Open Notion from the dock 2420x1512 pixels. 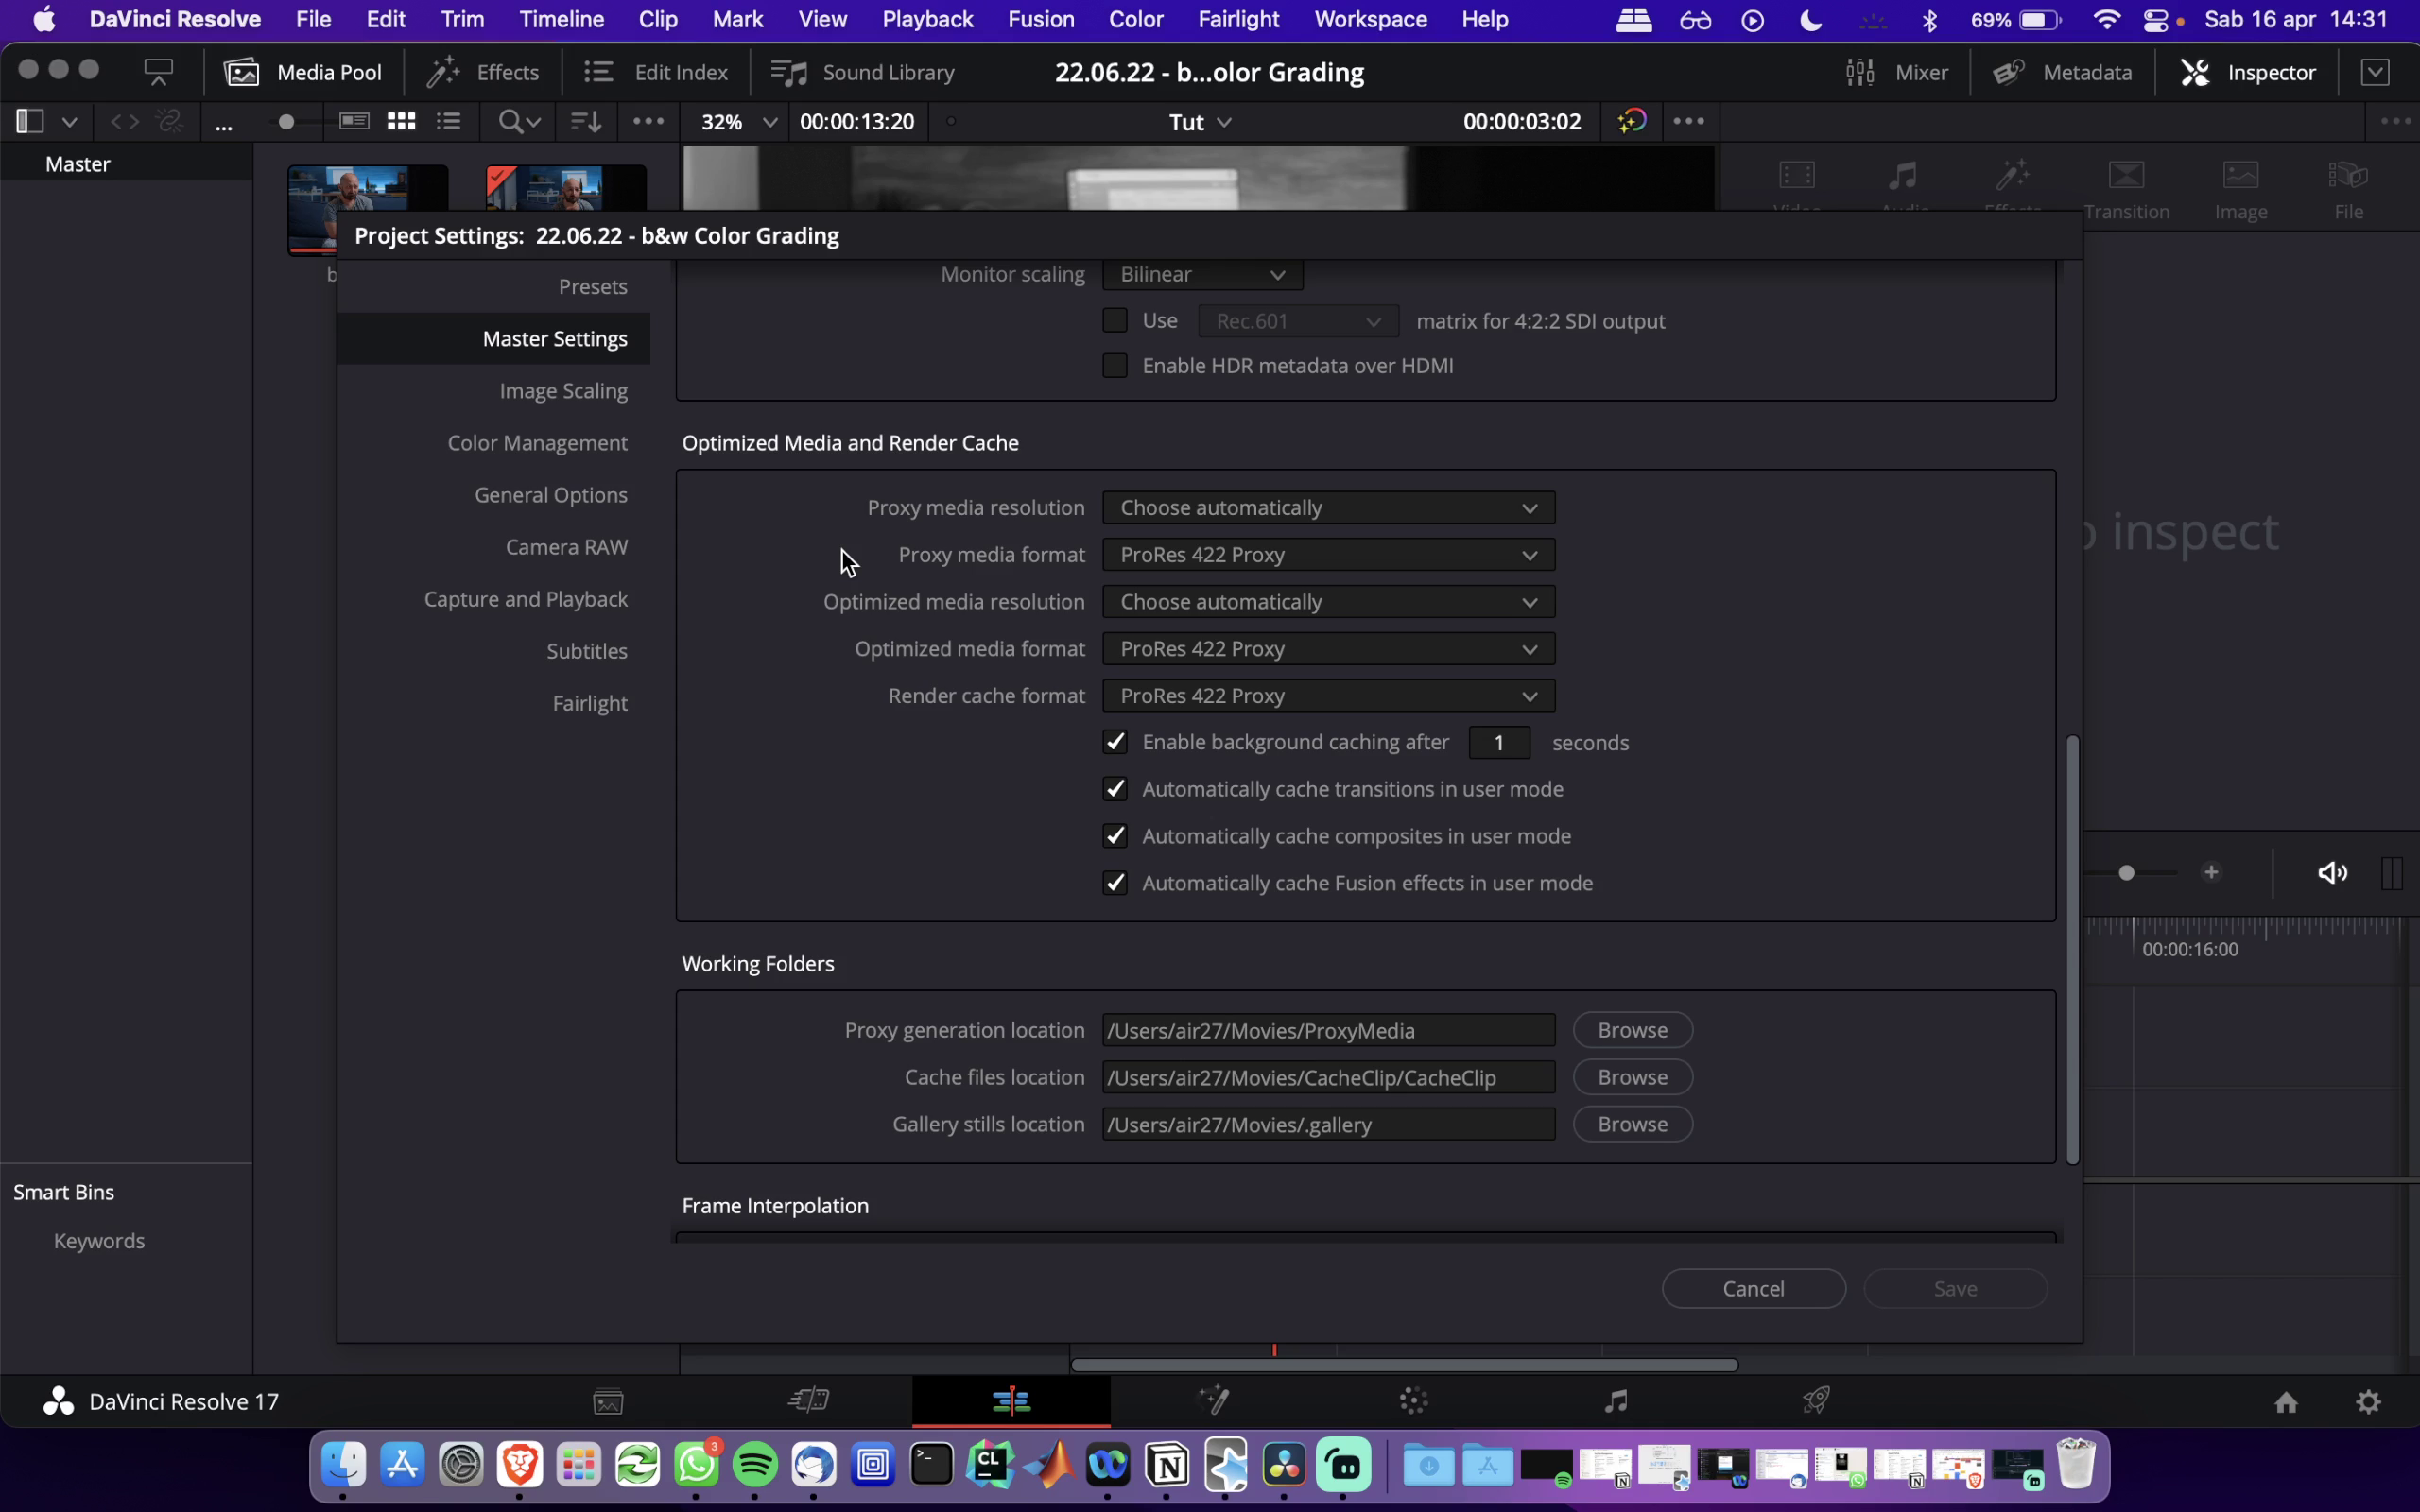1168,1465
